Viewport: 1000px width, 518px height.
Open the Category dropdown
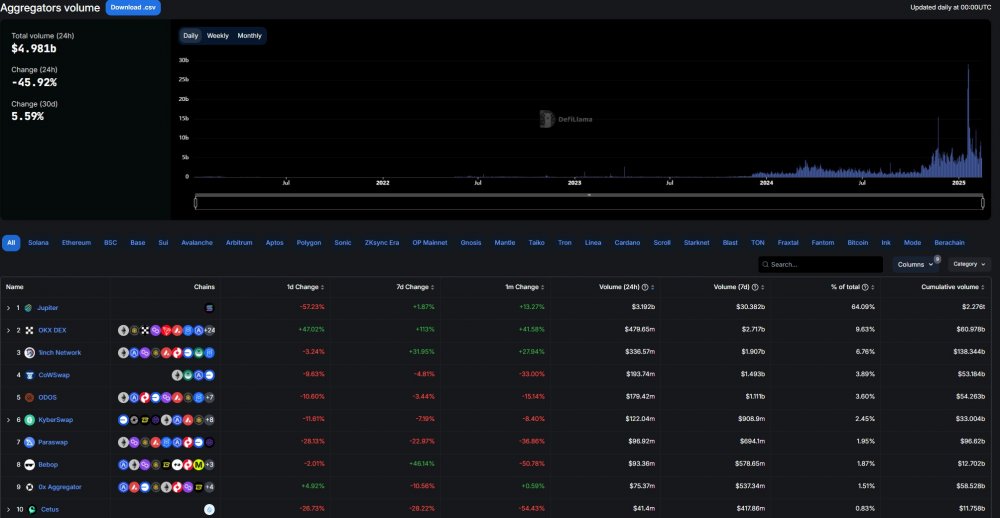tap(969, 264)
